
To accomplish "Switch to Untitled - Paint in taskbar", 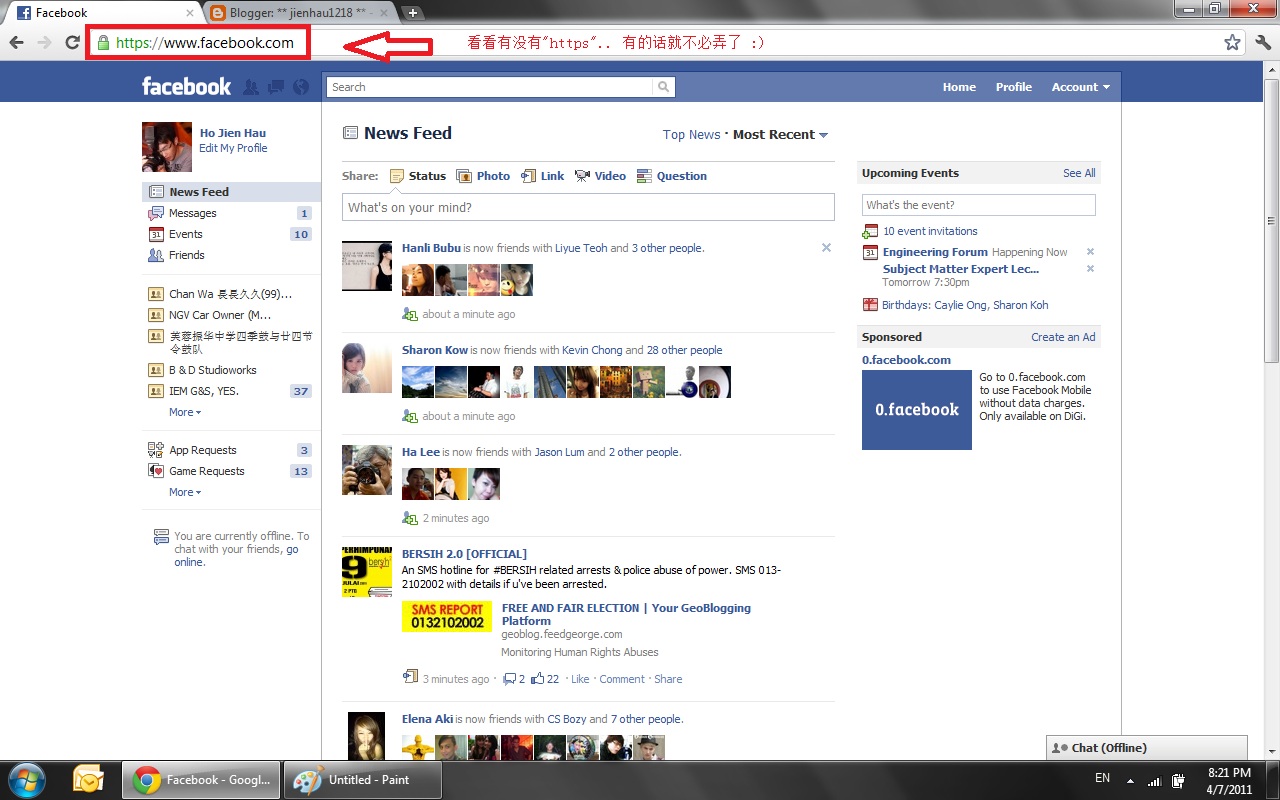I will click(363, 780).
